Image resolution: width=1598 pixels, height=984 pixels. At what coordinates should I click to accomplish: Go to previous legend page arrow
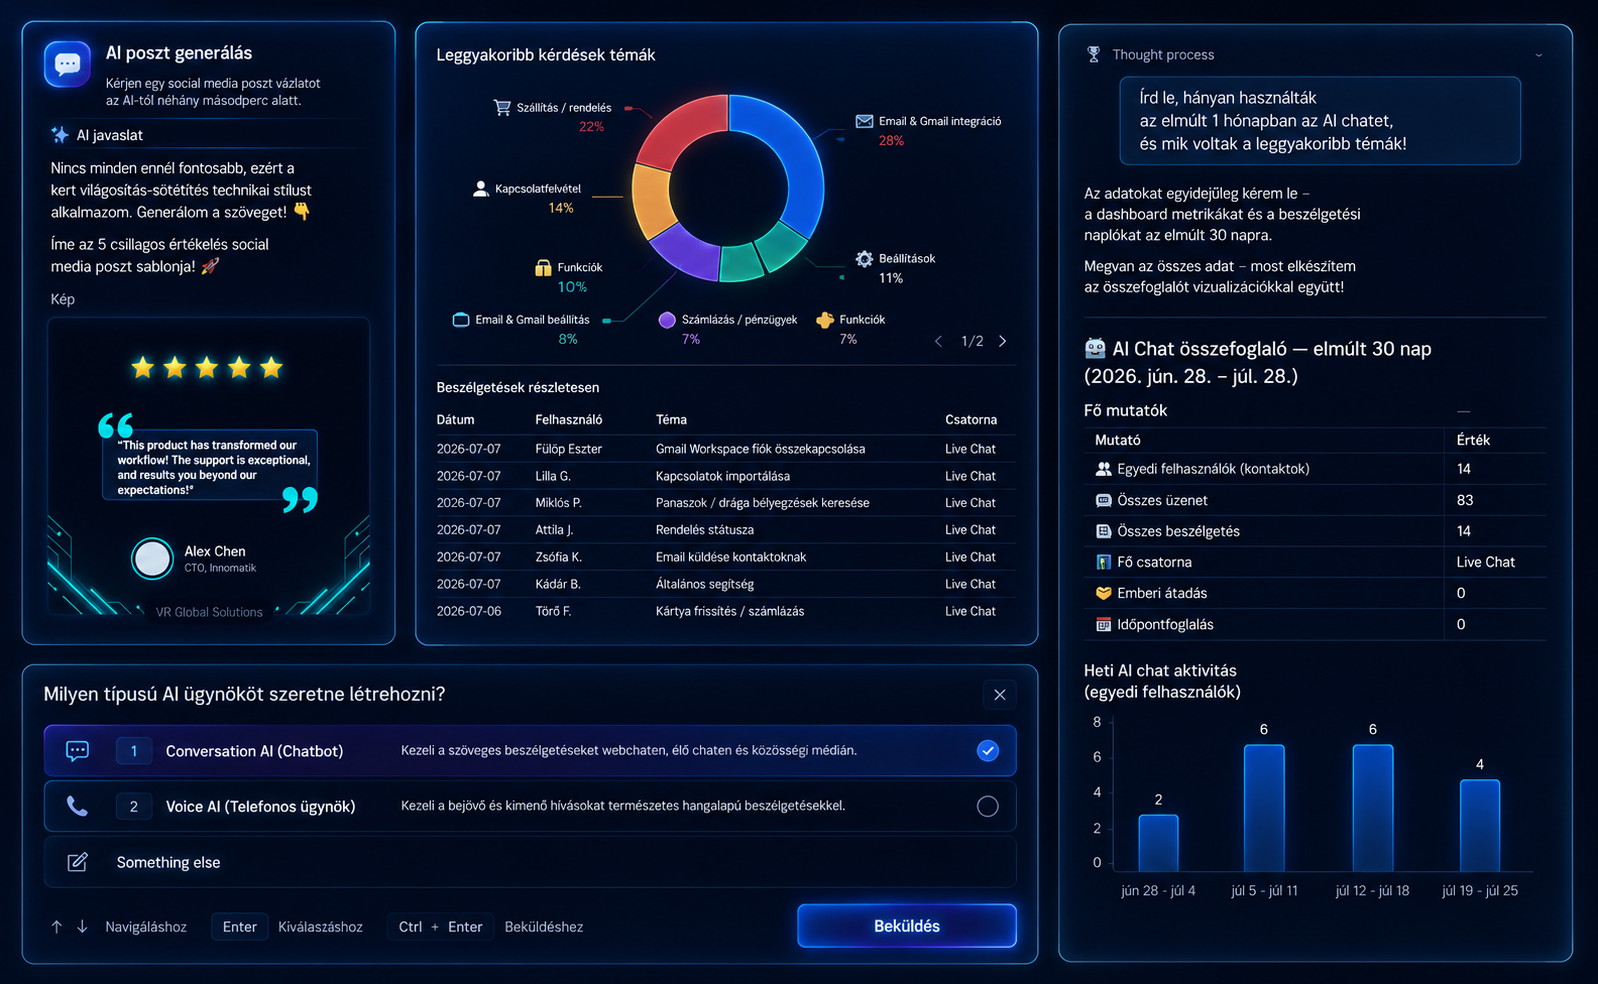click(938, 341)
